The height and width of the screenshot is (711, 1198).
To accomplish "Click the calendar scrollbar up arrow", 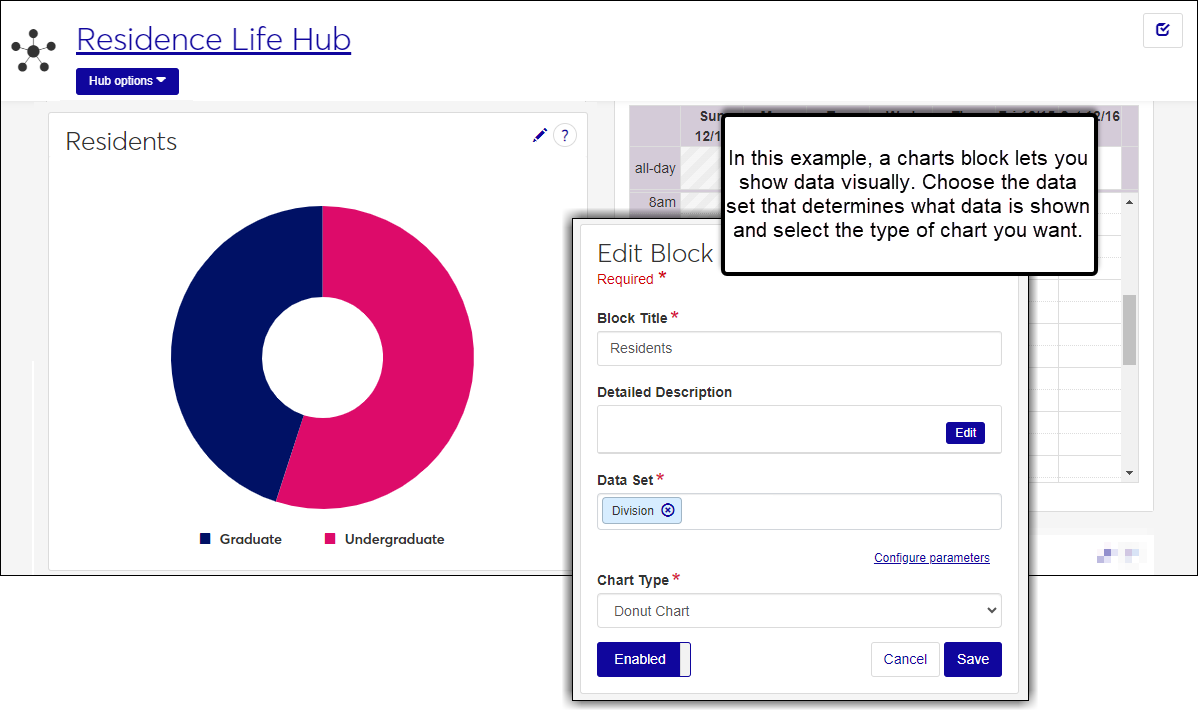I will [1129, 202].
